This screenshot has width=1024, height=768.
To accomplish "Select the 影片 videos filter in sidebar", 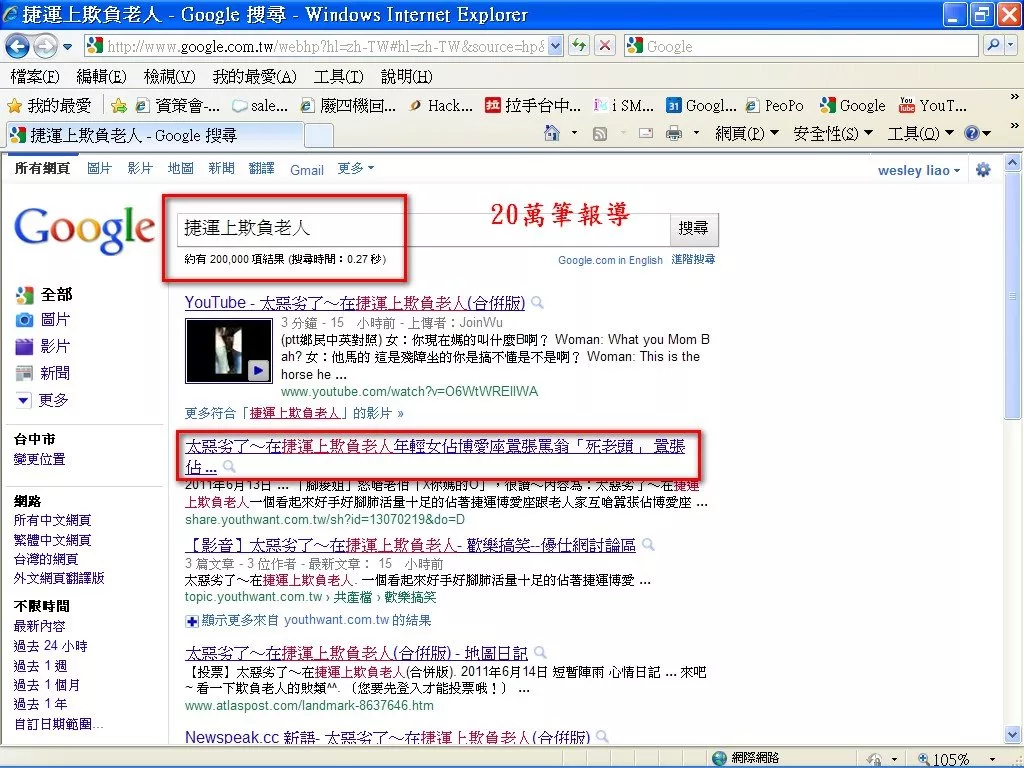I will (x=43, y=346).
